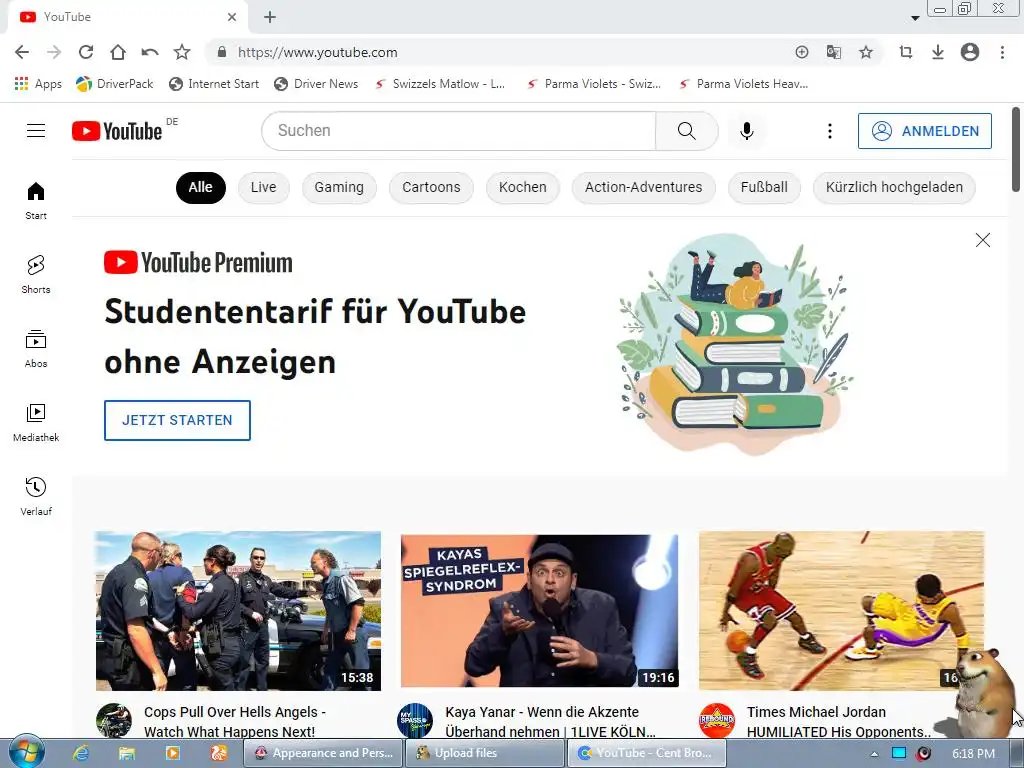The image size is (1024, 768).
Task: Select the Live filter chip
Action: pos(263,187)
